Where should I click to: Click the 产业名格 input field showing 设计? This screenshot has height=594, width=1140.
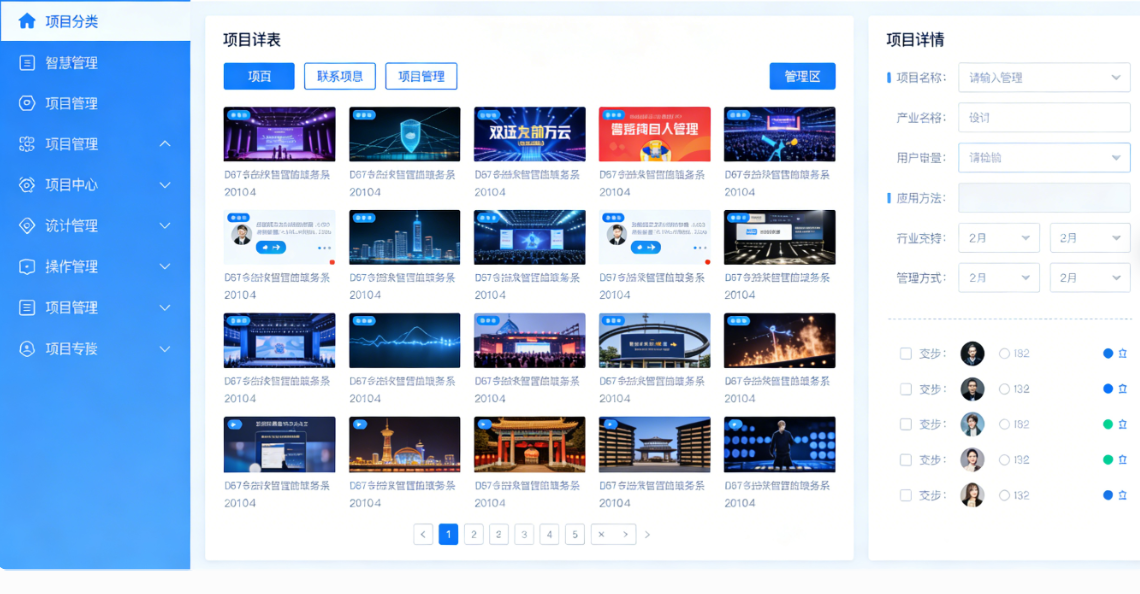[x=1044, y=118]
